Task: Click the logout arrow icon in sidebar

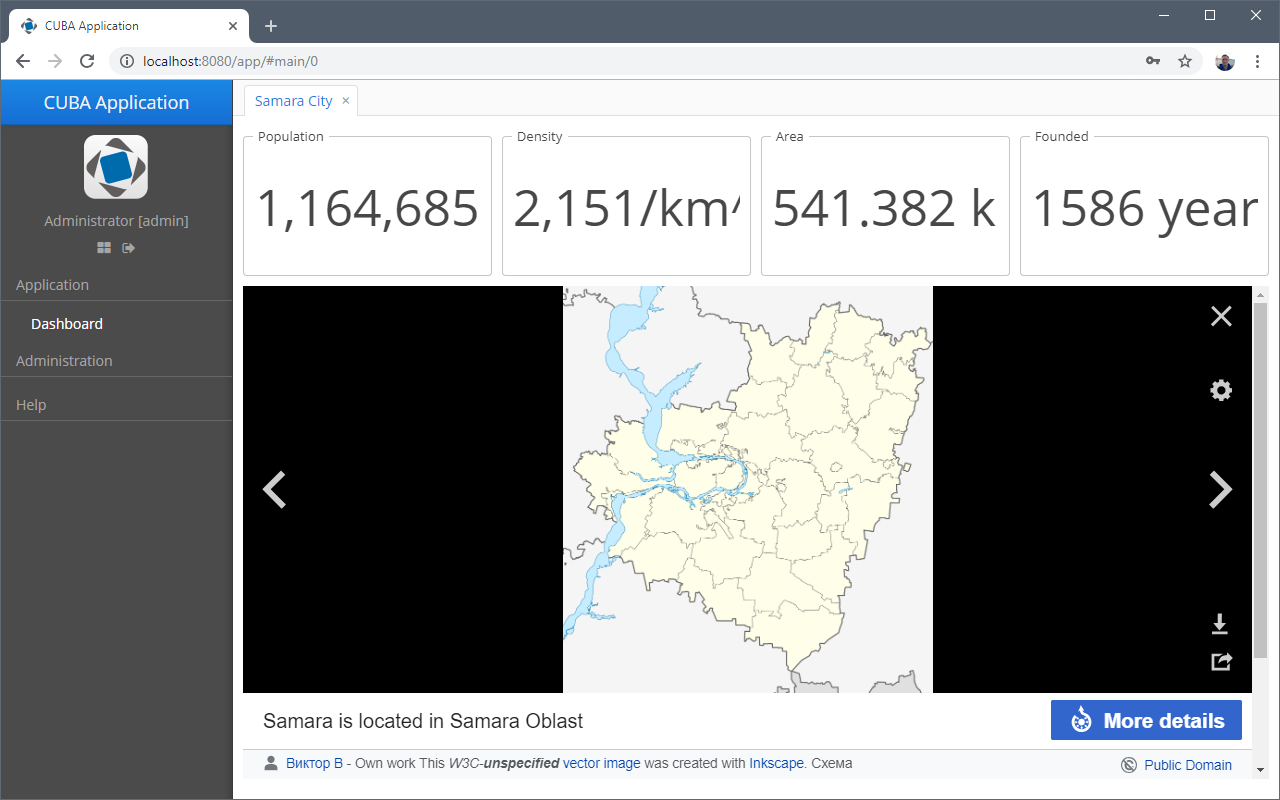Action: [128, 248]
